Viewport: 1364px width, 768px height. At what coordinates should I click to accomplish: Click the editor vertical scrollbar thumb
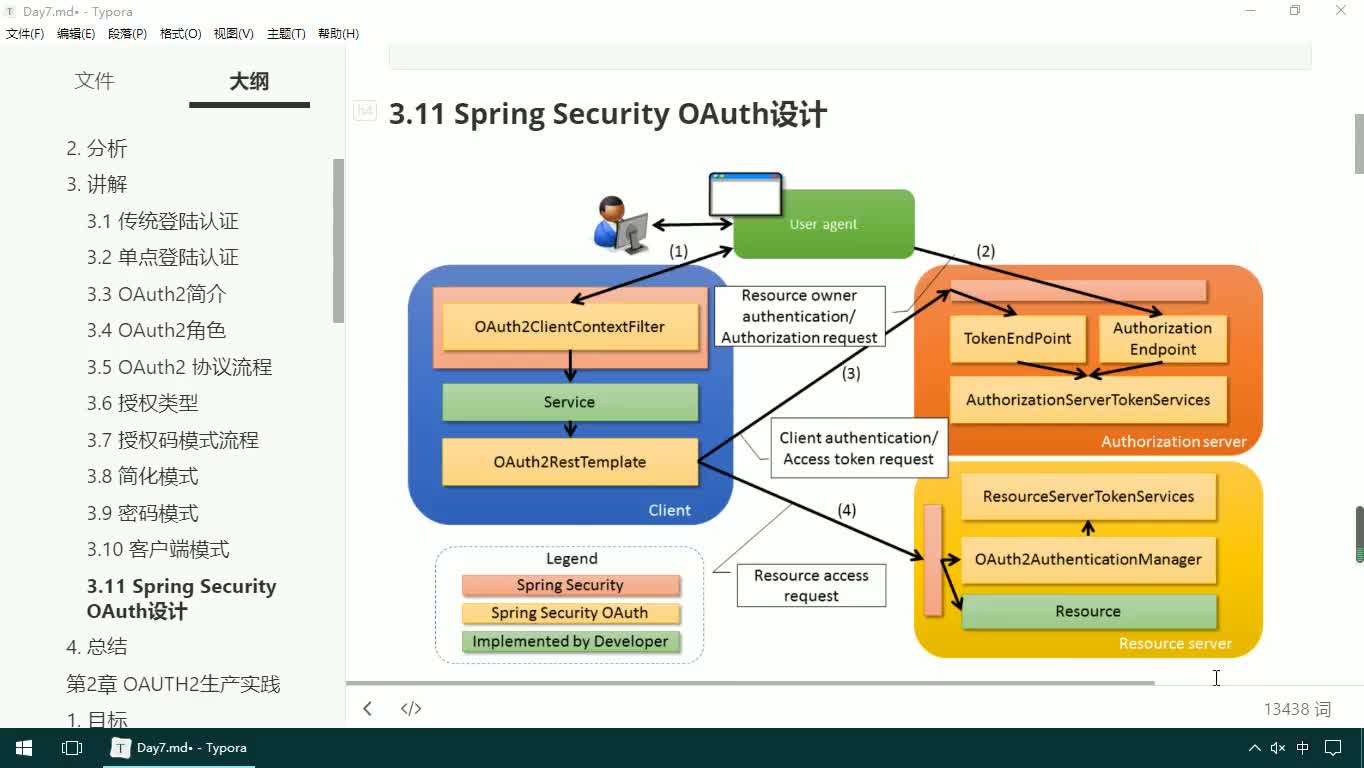click(1359, 143)
